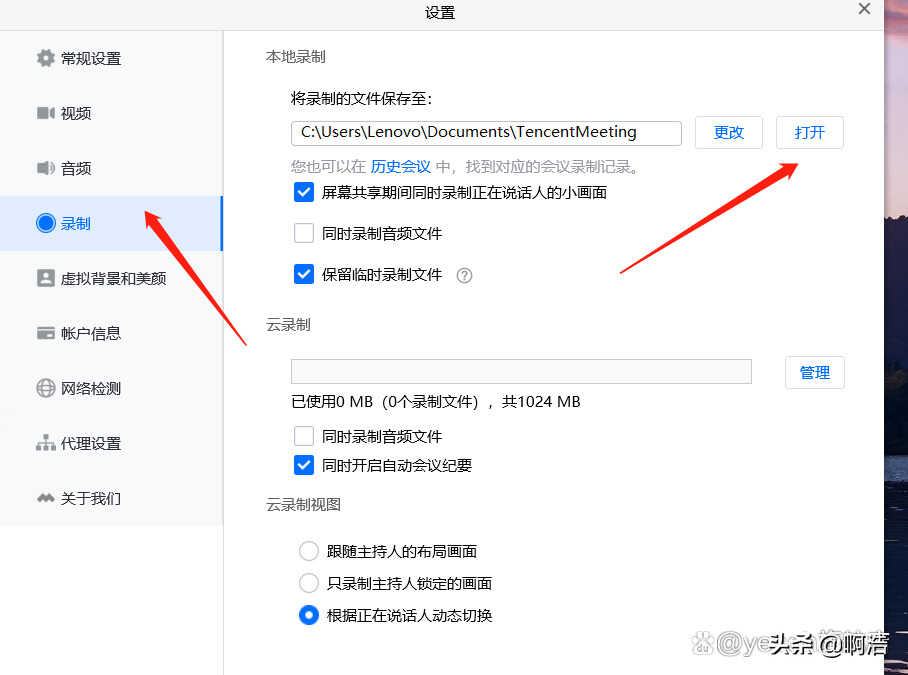Enable local 同时录制音频文件 checkbox

tap(304, 233)
